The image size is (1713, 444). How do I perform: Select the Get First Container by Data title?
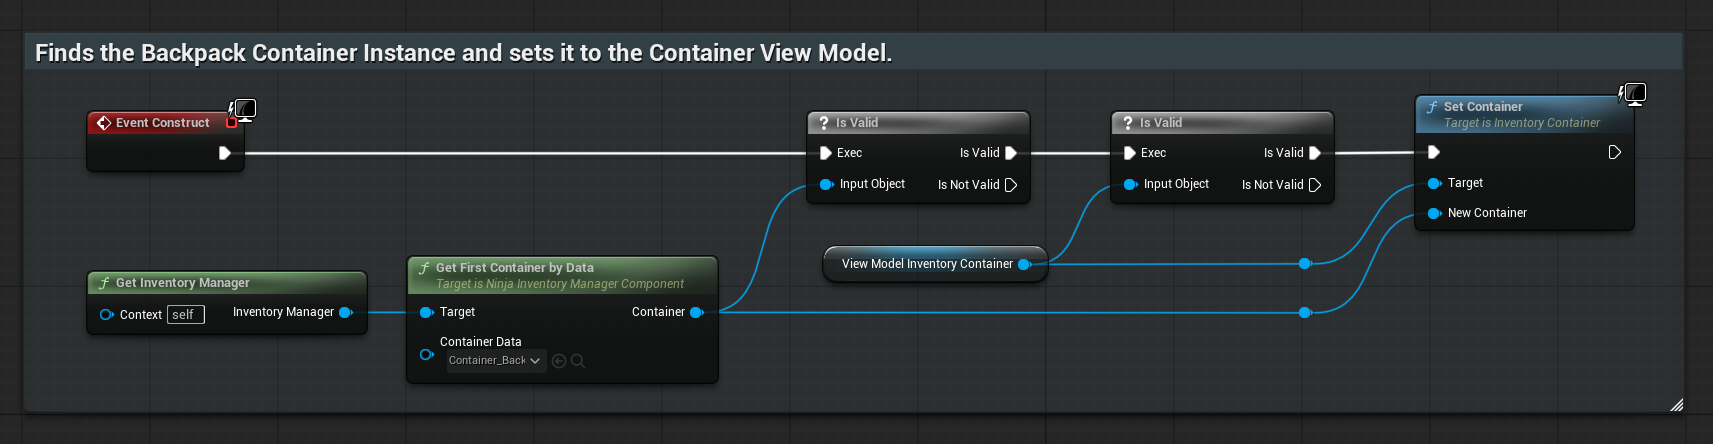[514, 268]
